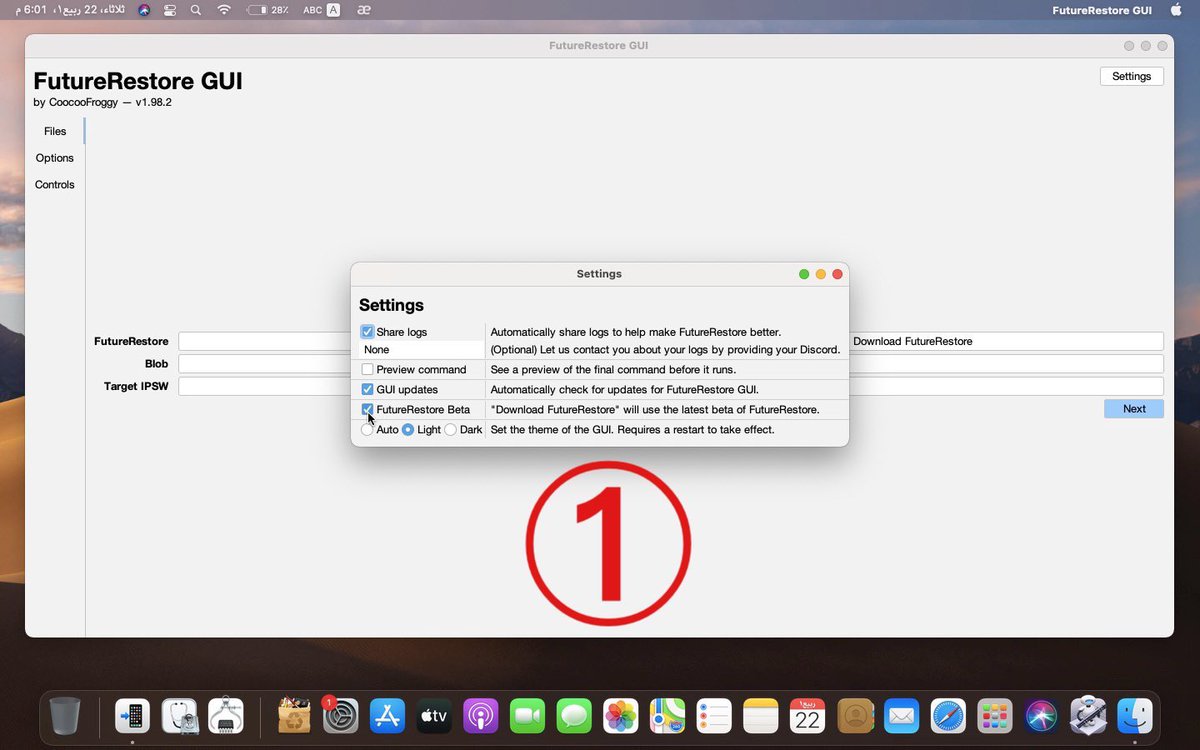Launch FaceTime from the Dock
Screen dimensions: 1200x750
[528, 716]
